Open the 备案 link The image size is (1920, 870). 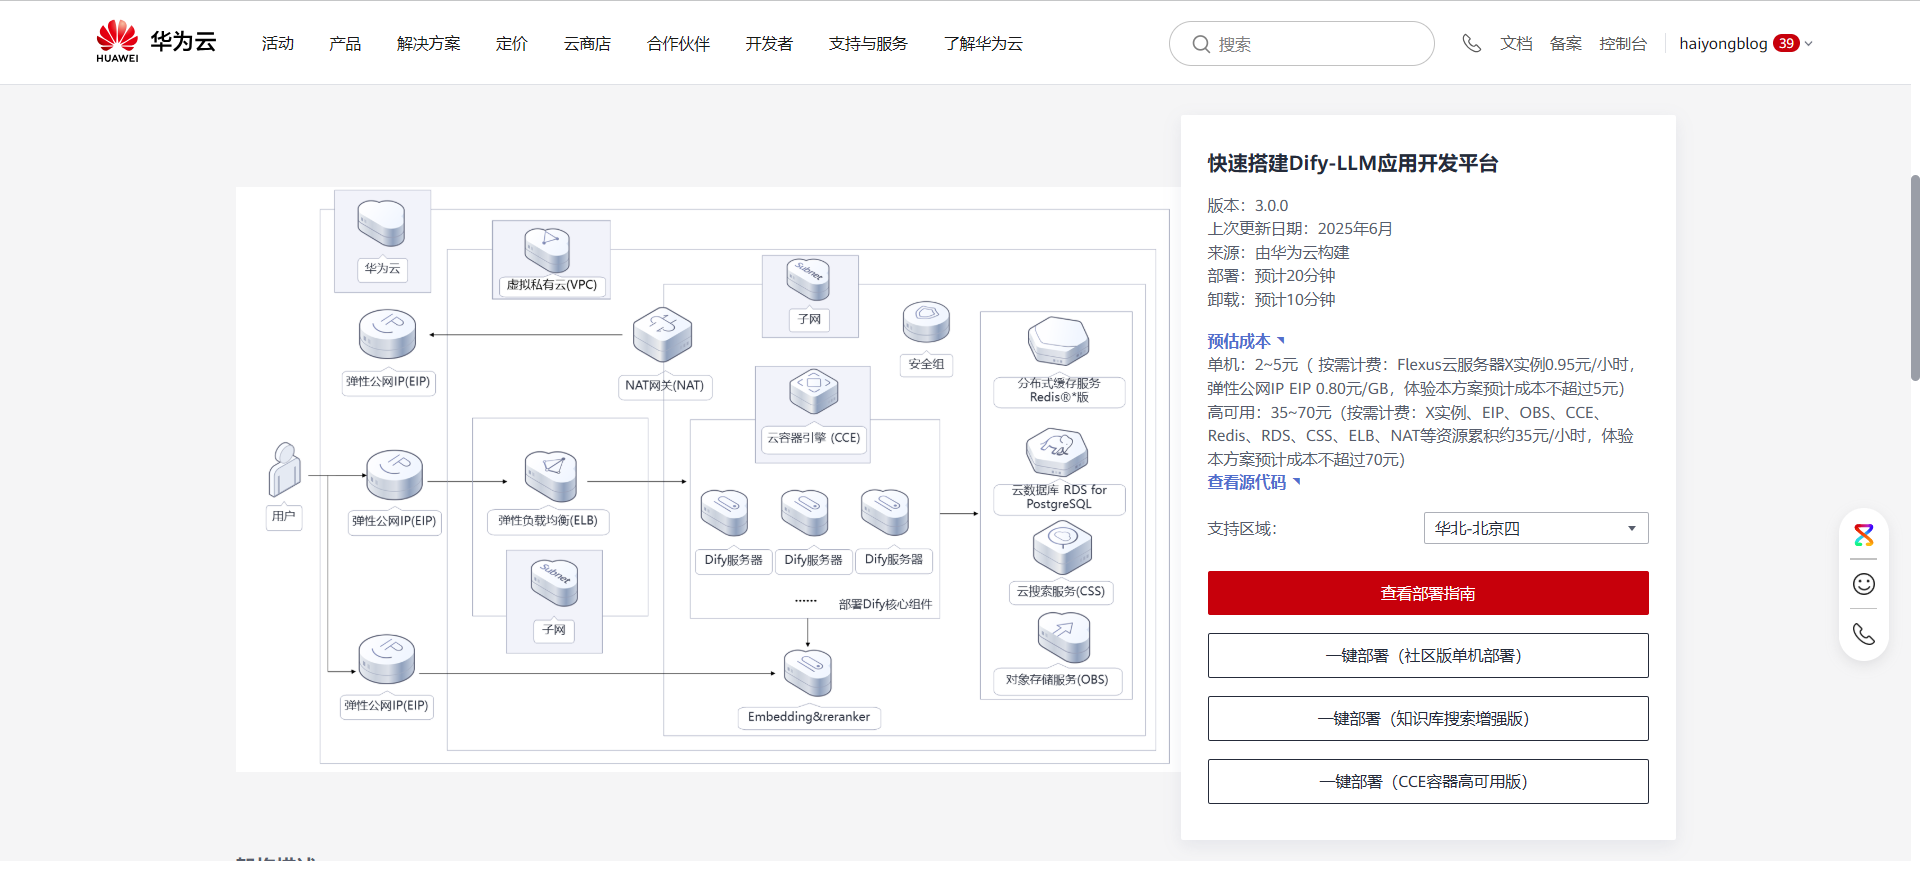click(x=1566, y=43)
